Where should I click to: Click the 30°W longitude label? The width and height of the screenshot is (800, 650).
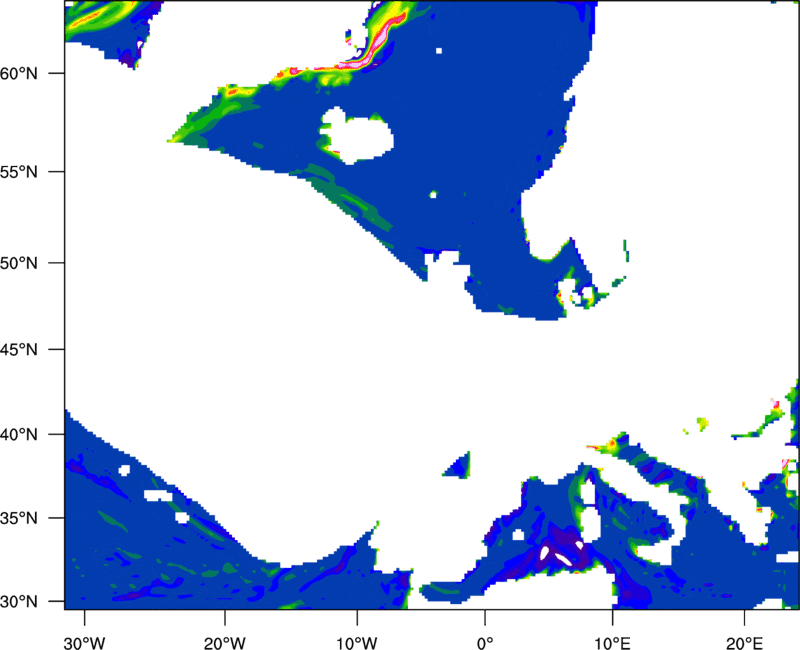(x=85, y=643)
